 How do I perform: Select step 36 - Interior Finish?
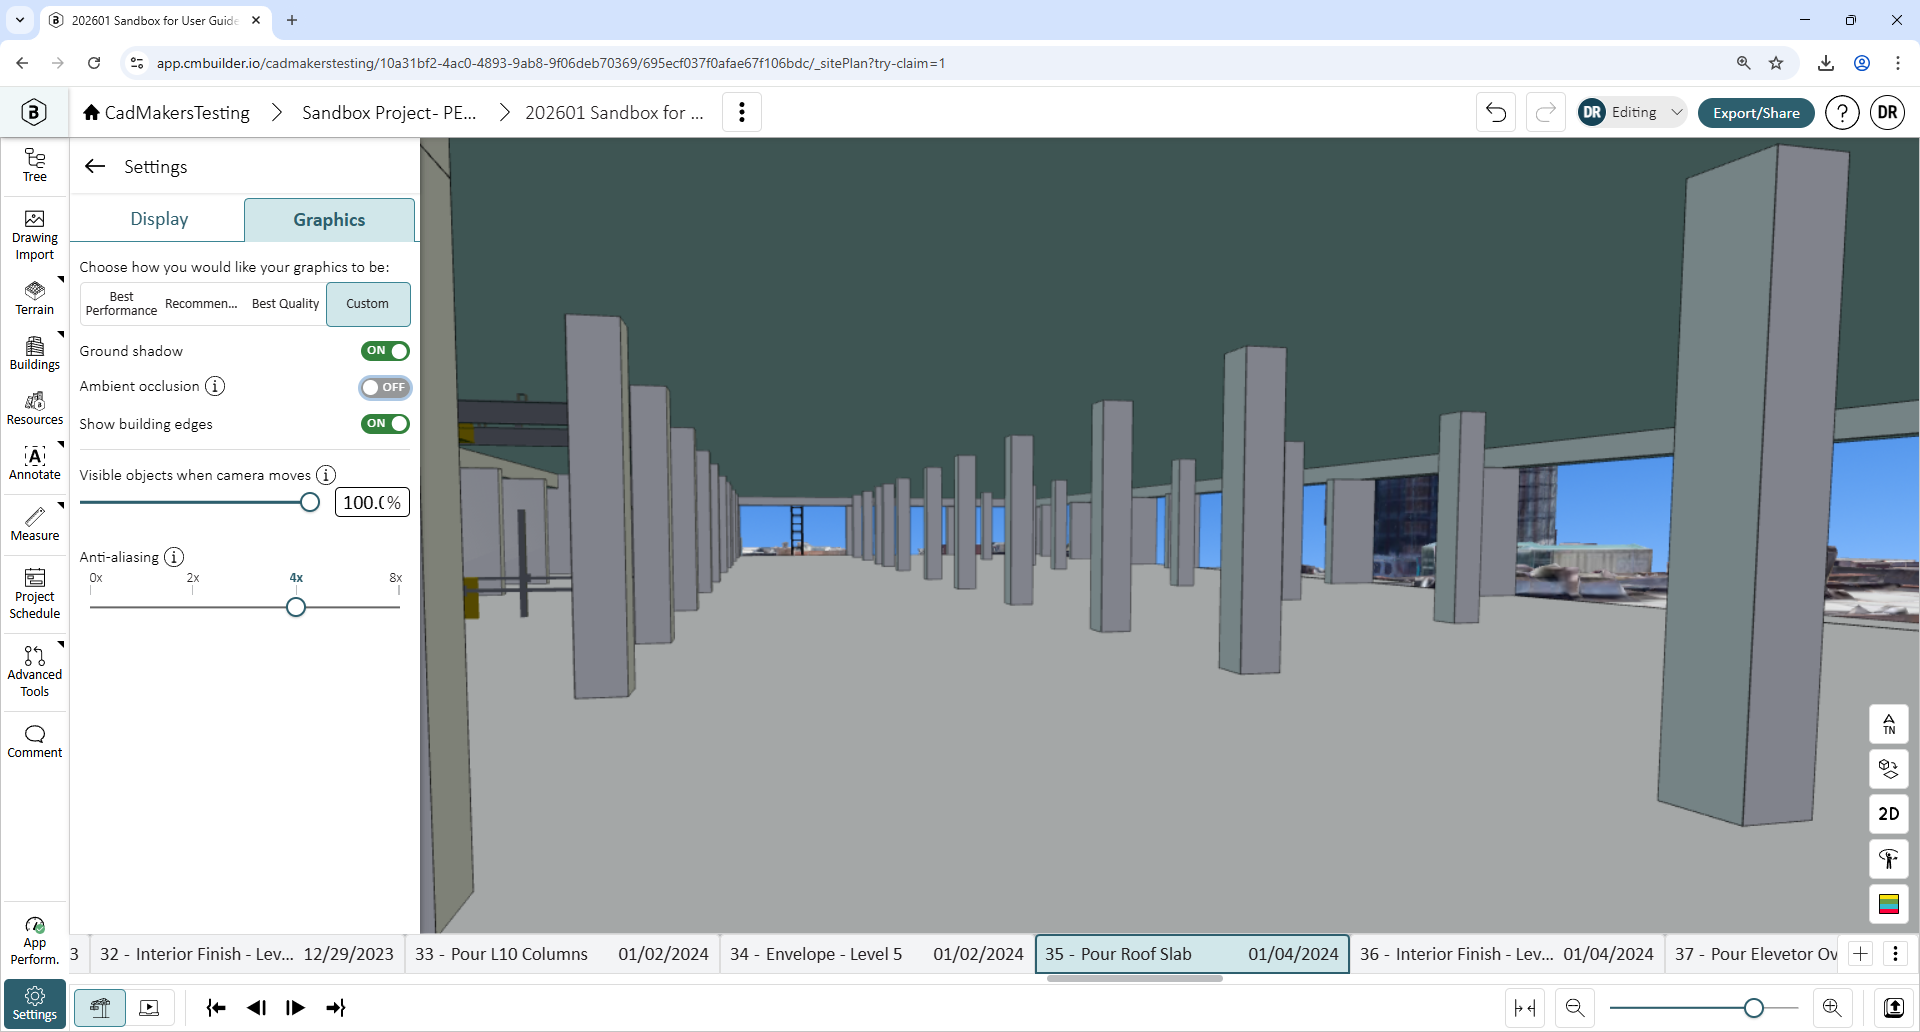[1507, 954]
